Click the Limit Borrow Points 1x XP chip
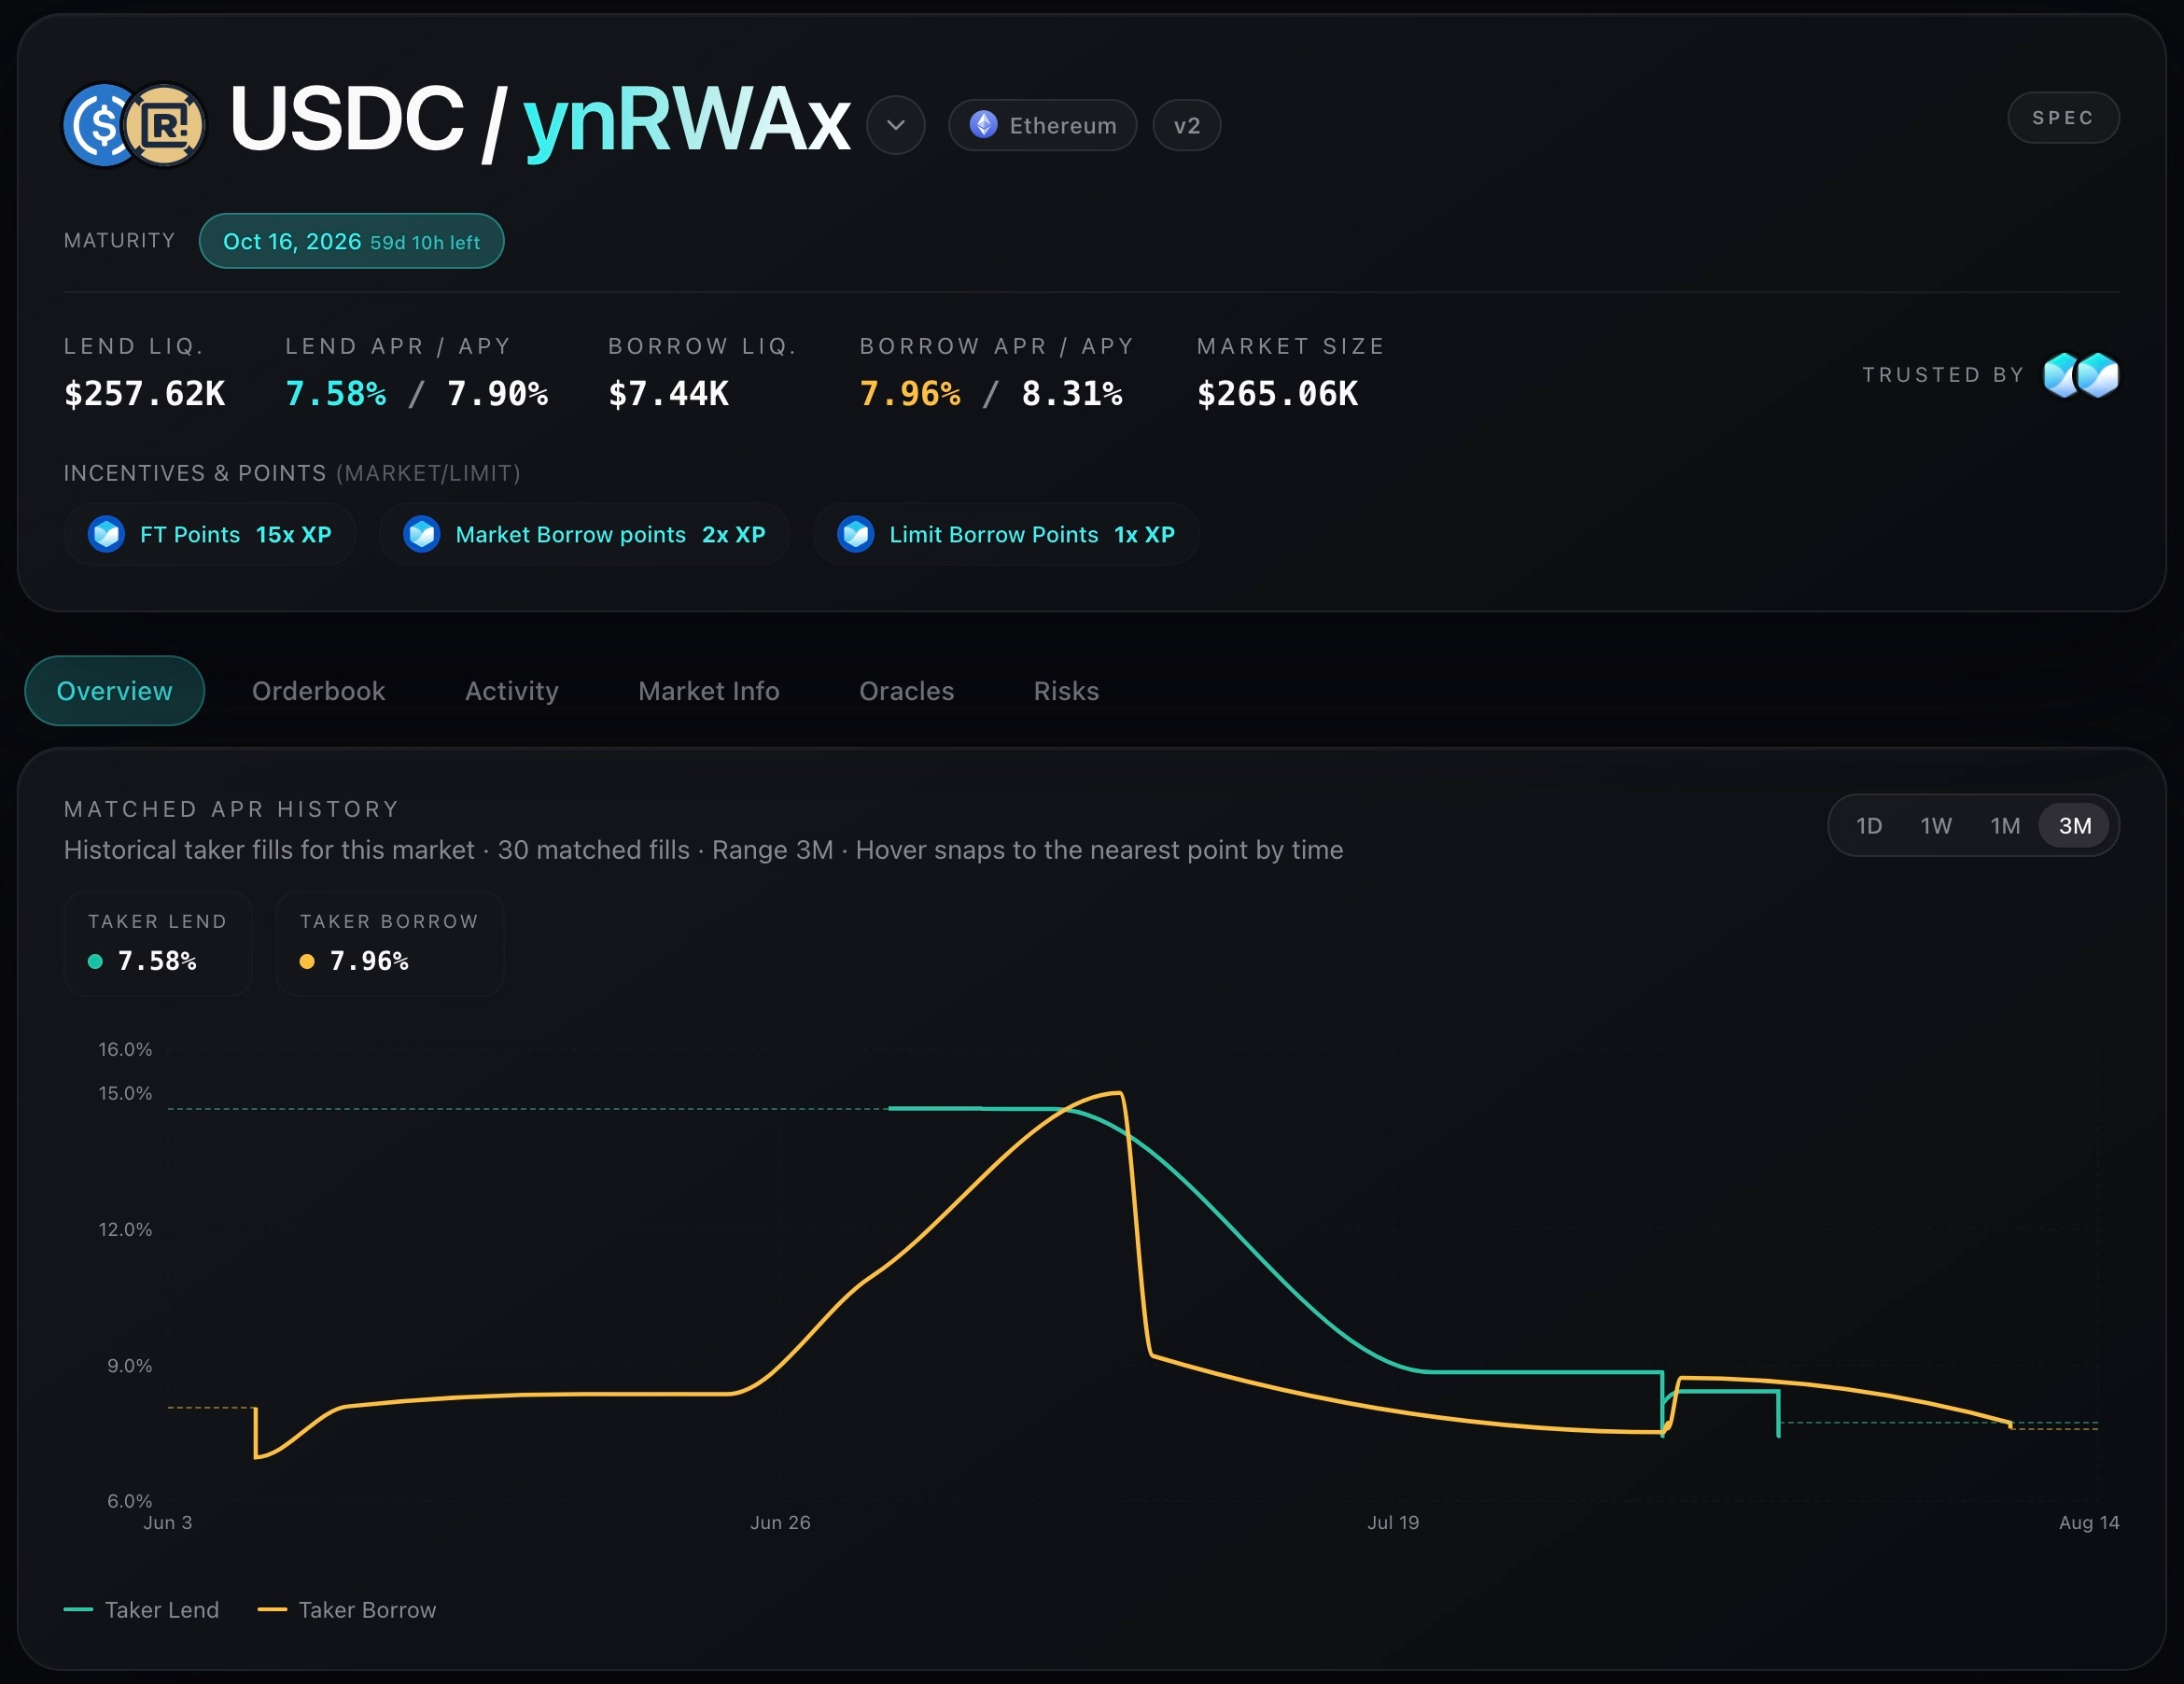The width and height of the screenshot is (2184, 1684). coord(1006,534)
